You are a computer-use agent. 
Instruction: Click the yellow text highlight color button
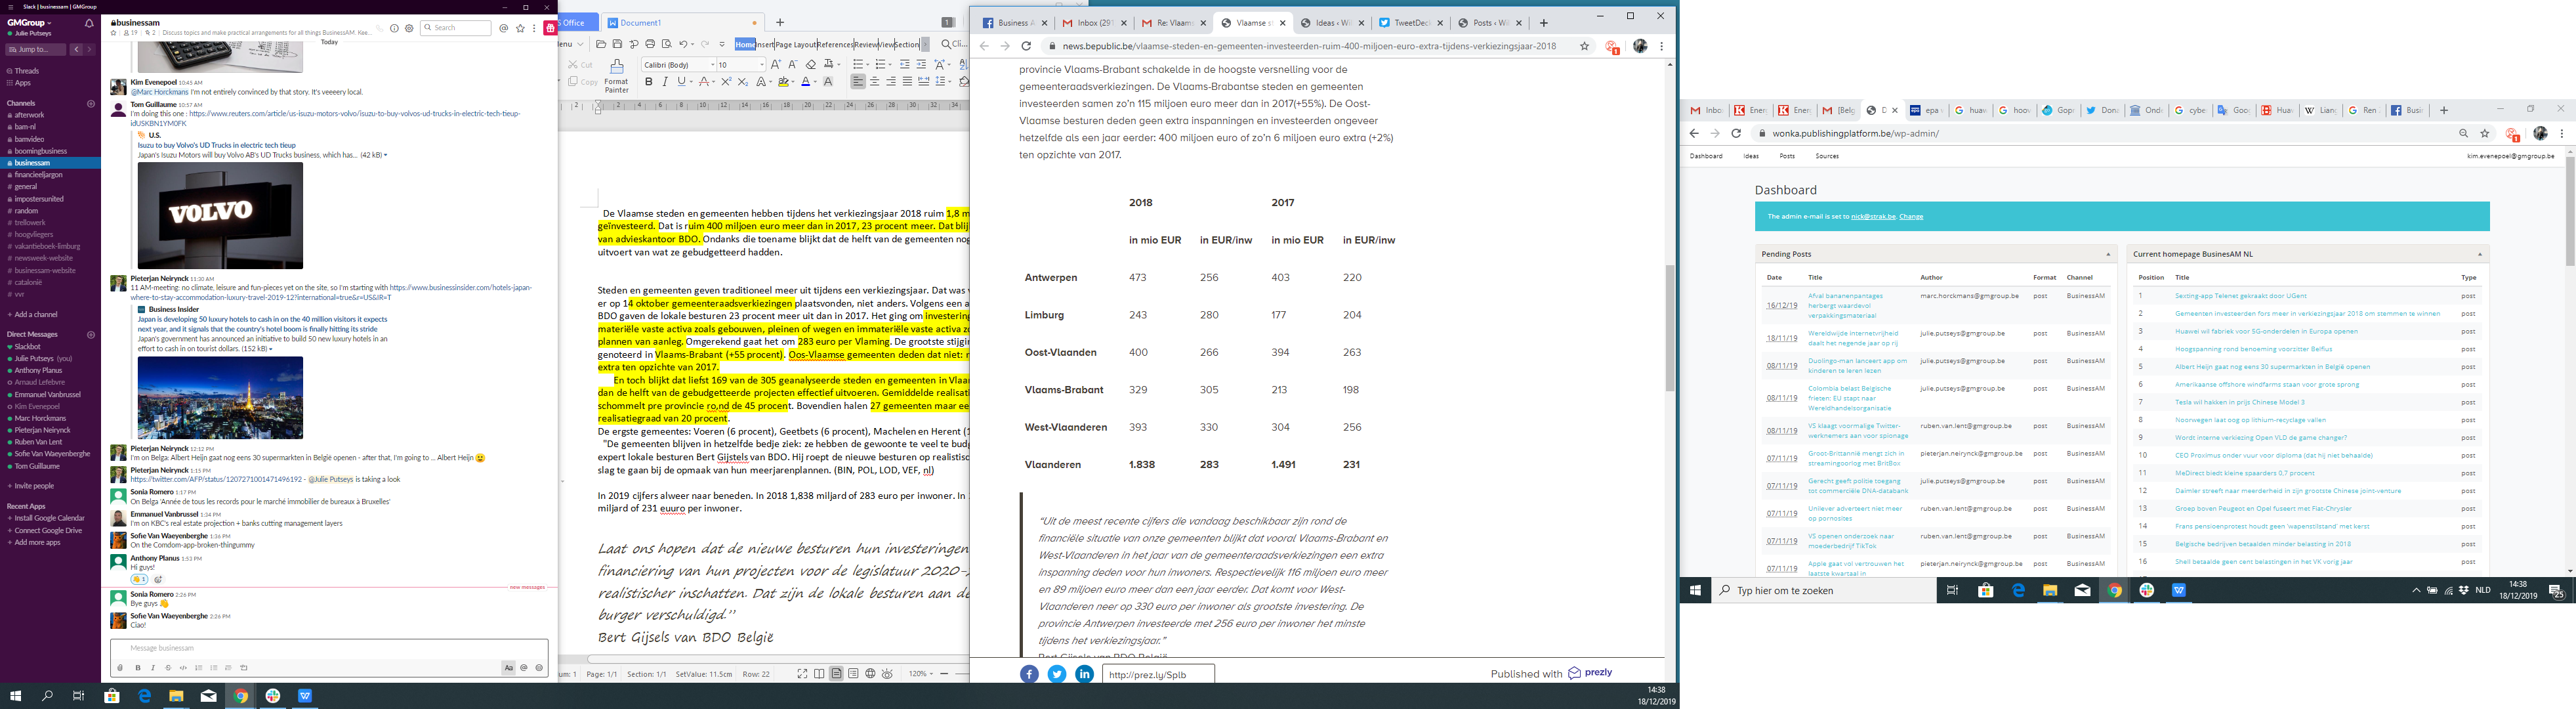(783, 82)
